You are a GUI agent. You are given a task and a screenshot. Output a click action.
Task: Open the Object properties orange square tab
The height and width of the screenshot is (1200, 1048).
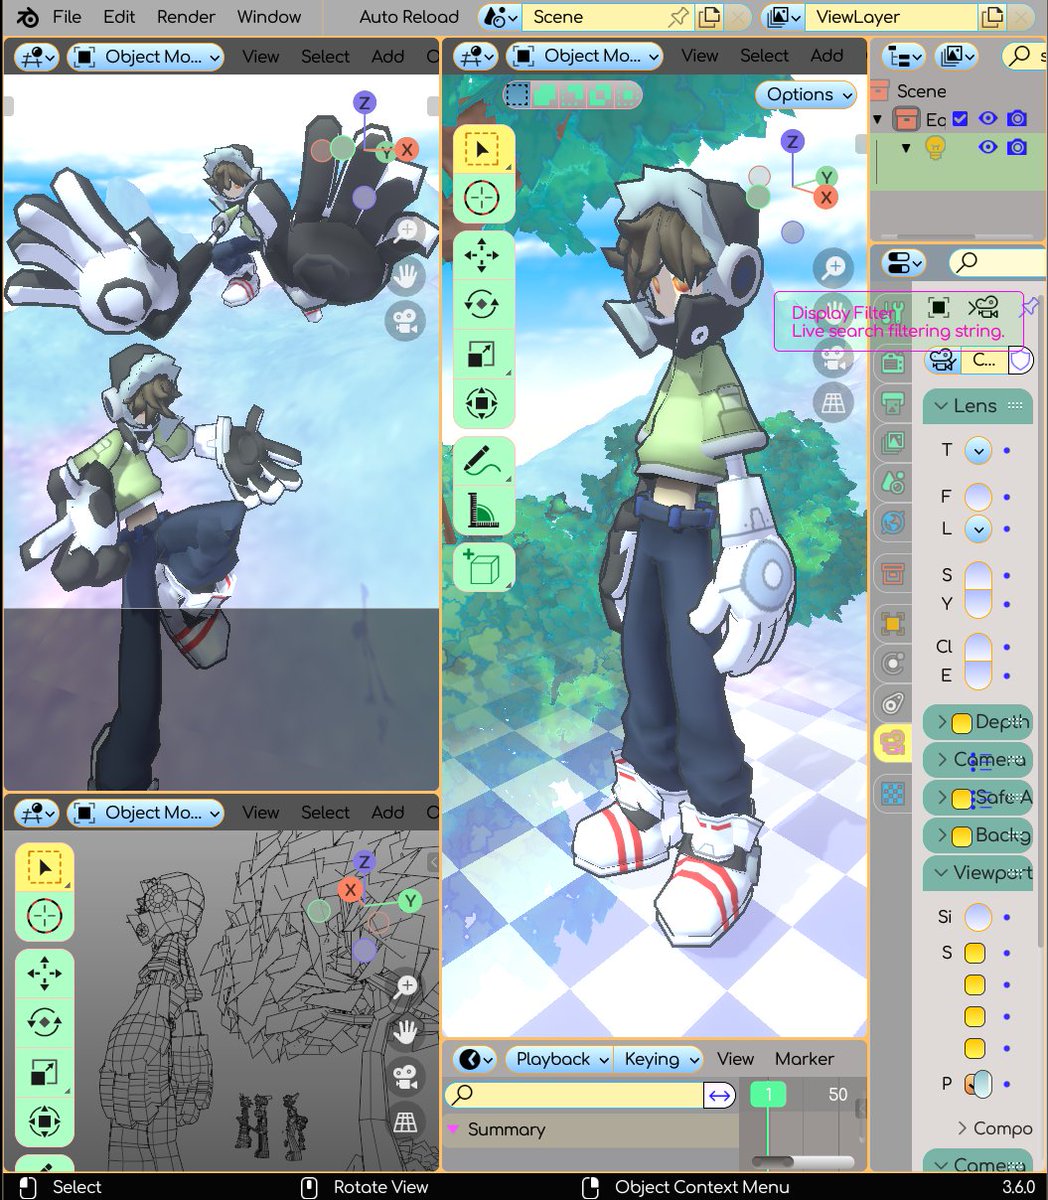(x=892, y=625)
